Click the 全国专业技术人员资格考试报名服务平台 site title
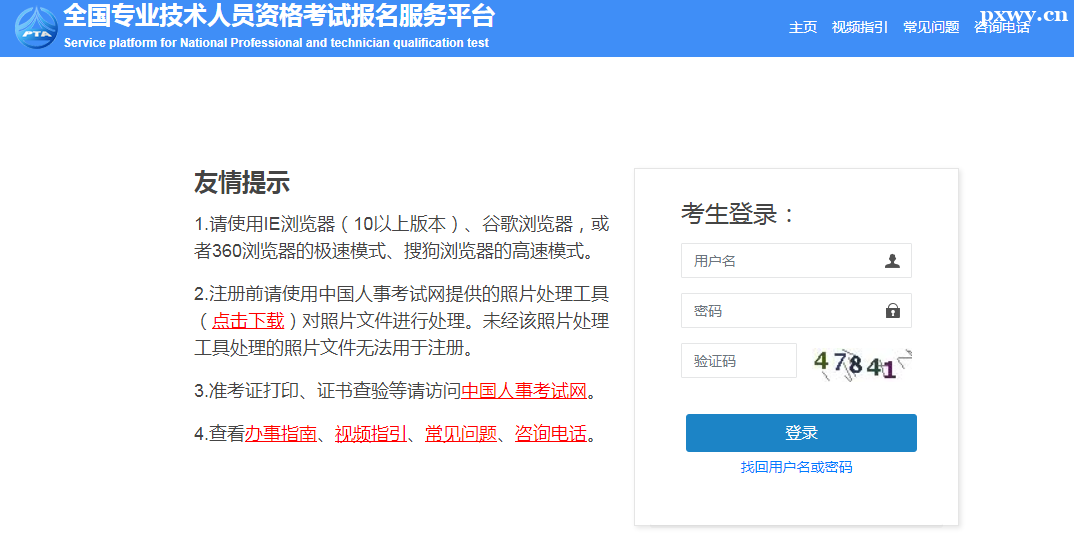1074x549 pixels. tap(278, 17)
